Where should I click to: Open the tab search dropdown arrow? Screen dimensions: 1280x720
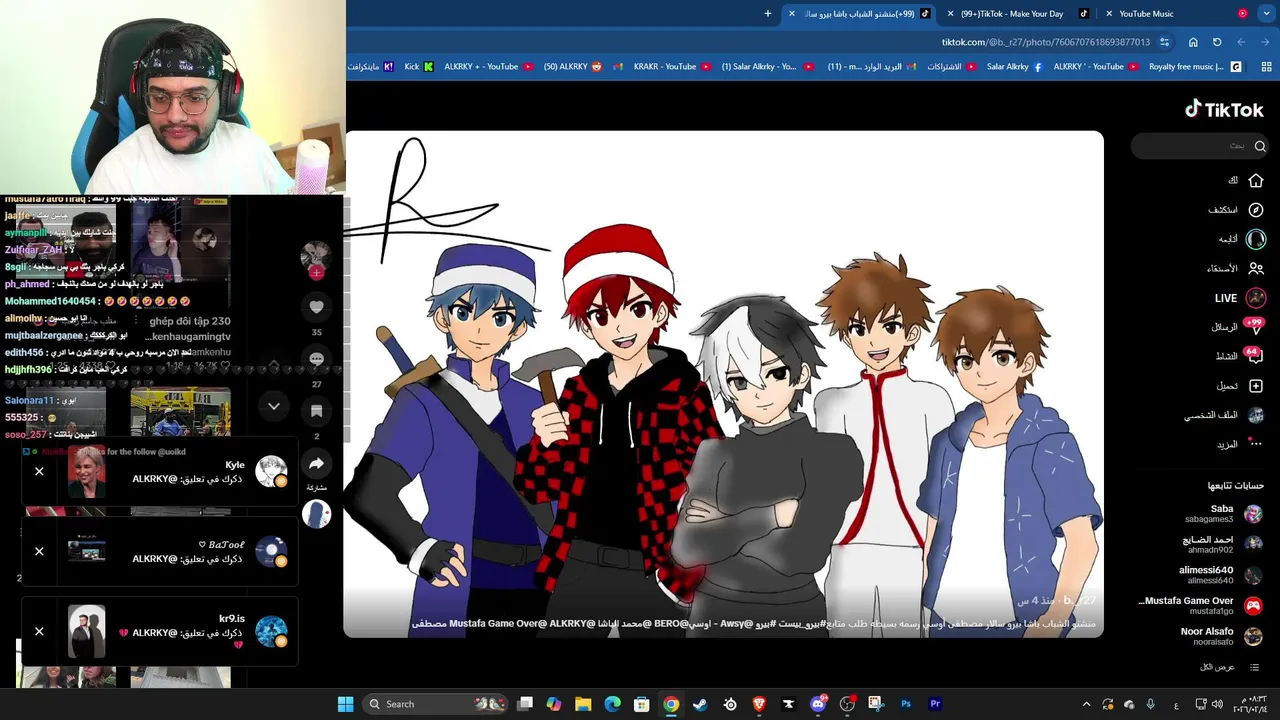(1266, 14)
